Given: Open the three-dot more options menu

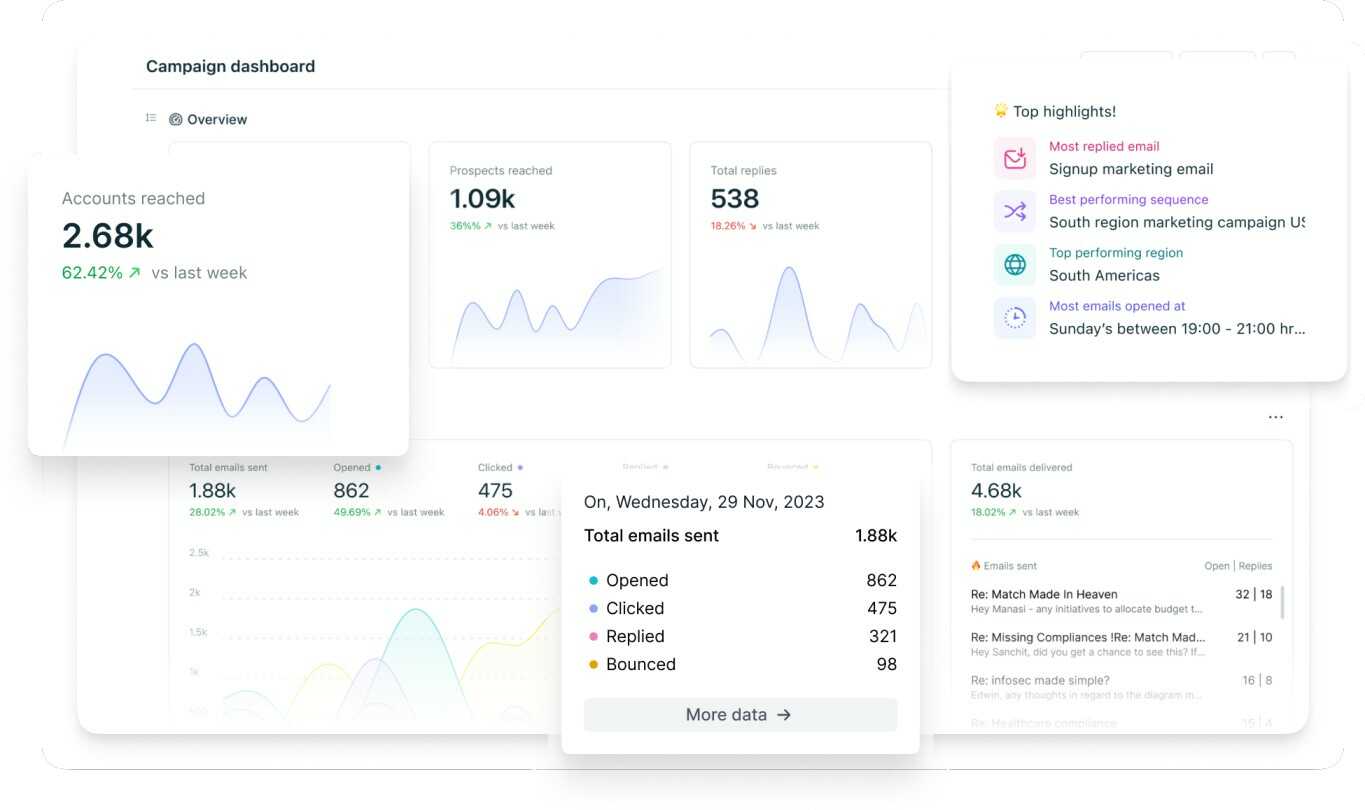Looking at the screenshot, I should pyautogui.click(x=1275, y=417).
